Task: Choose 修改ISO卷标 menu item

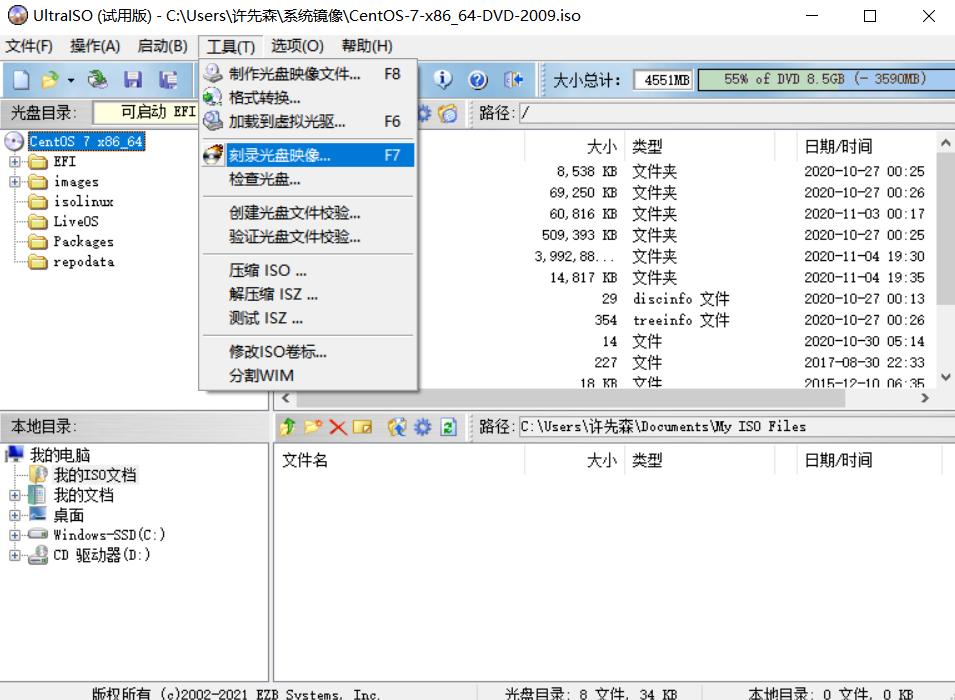Action: [x=308, y=352]
